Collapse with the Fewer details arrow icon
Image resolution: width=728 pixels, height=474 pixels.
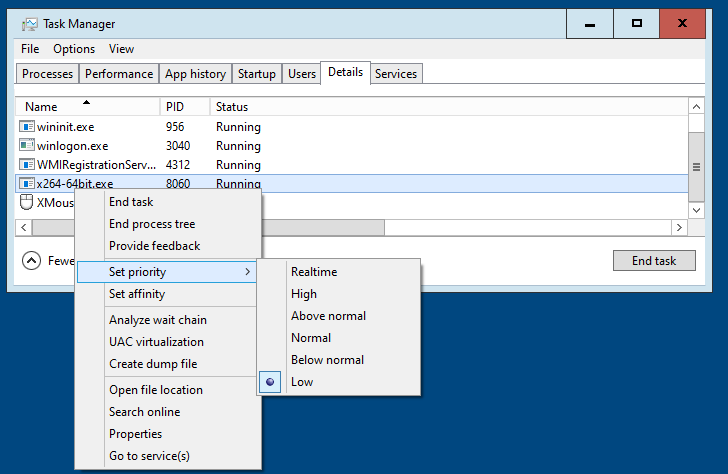pyautogui.click(x=32, y=261)
